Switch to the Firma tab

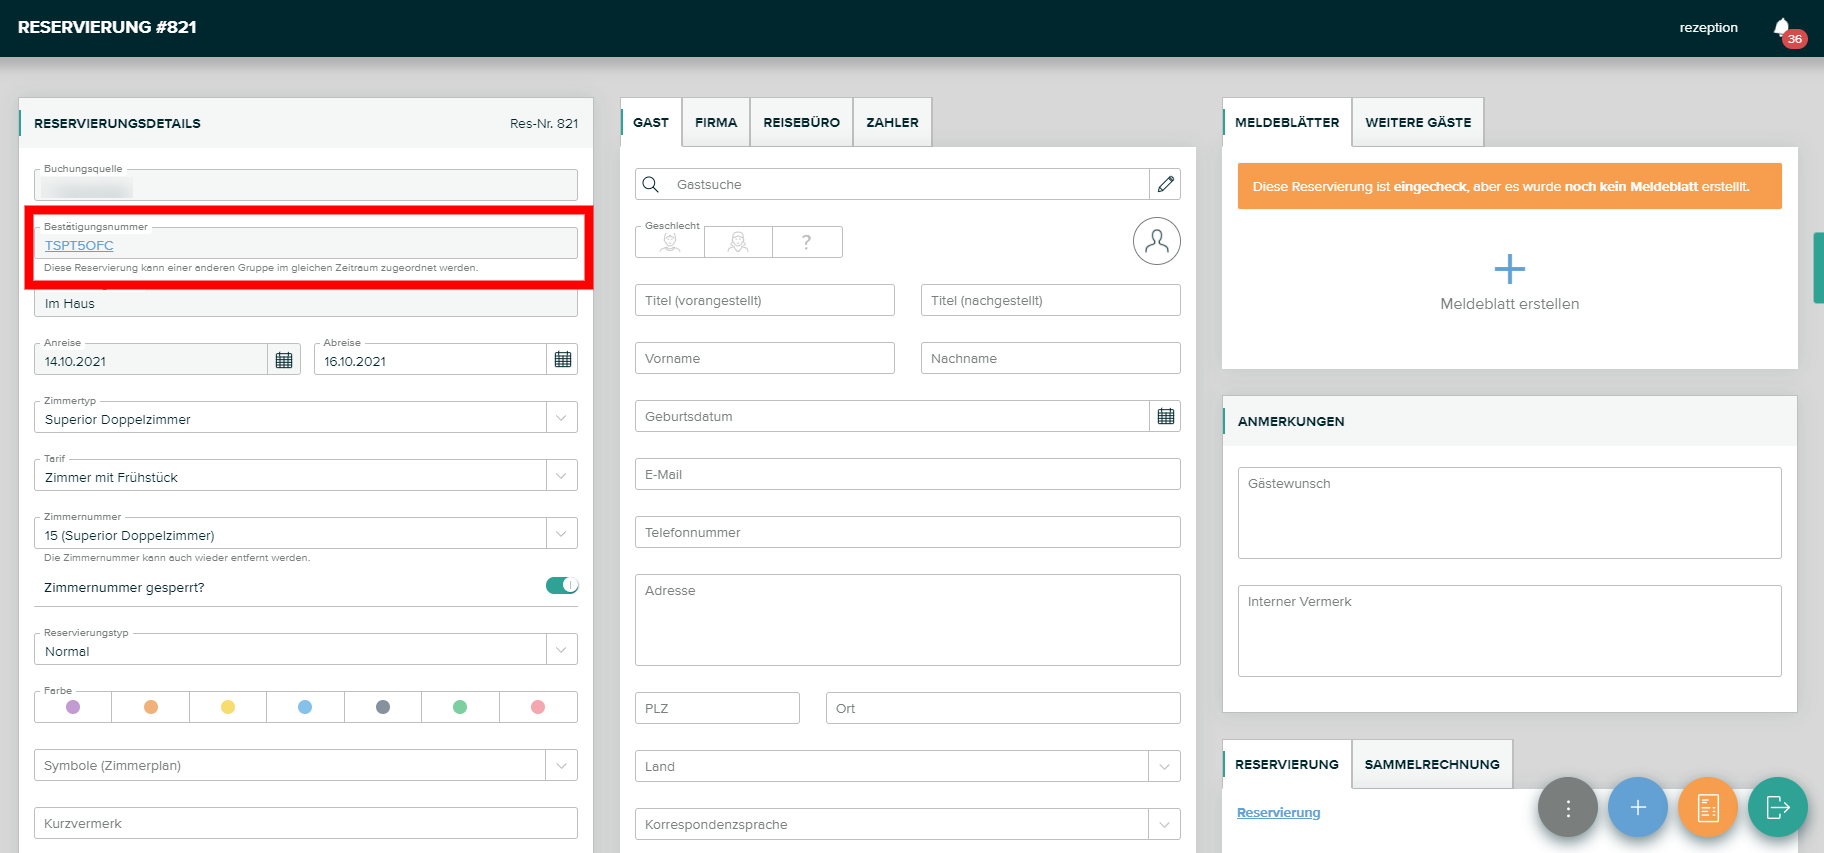[715, 122]
